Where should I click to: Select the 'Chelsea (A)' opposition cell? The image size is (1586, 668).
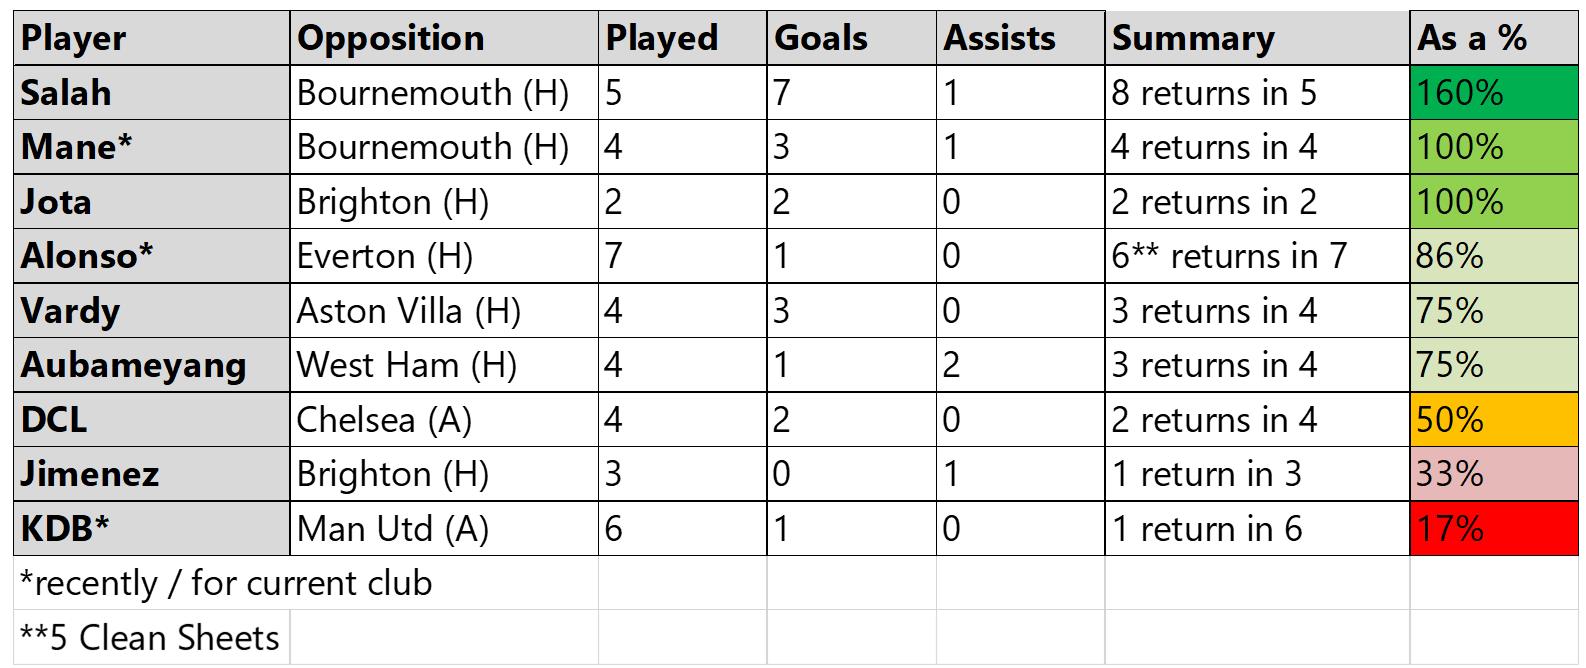pos(444,419)
